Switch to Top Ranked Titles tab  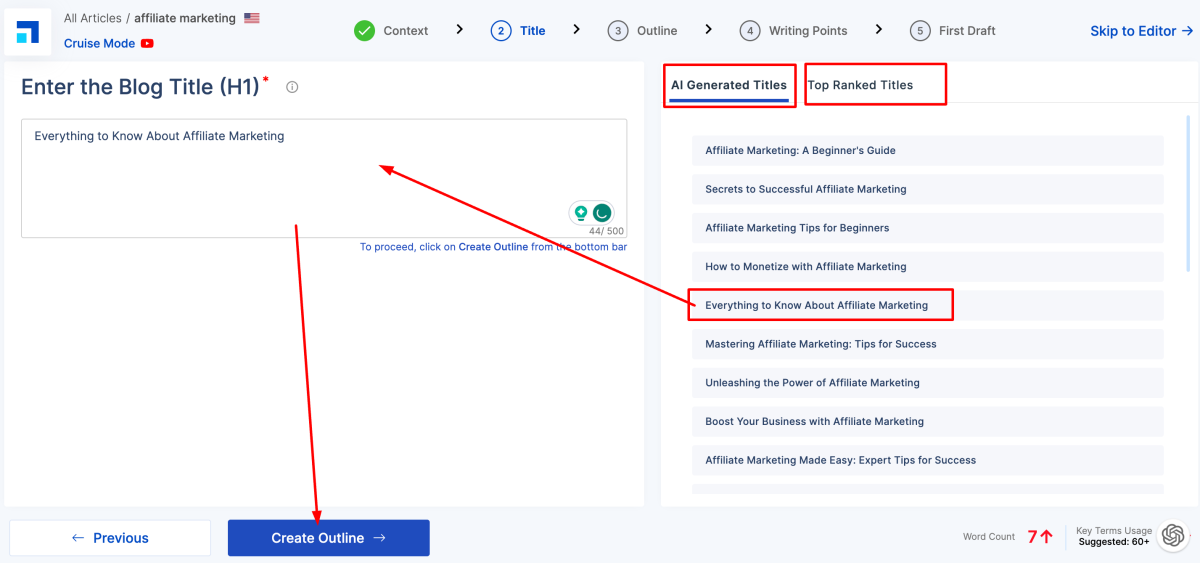[860, 85]
